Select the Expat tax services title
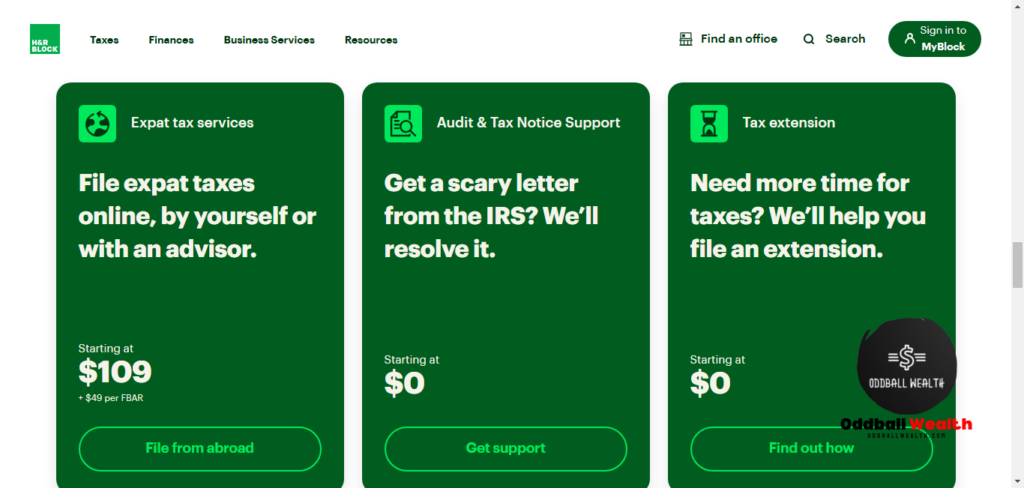The height and width of the screenshot is (488, 1024). pyautogui.click(x=192, y=123)
